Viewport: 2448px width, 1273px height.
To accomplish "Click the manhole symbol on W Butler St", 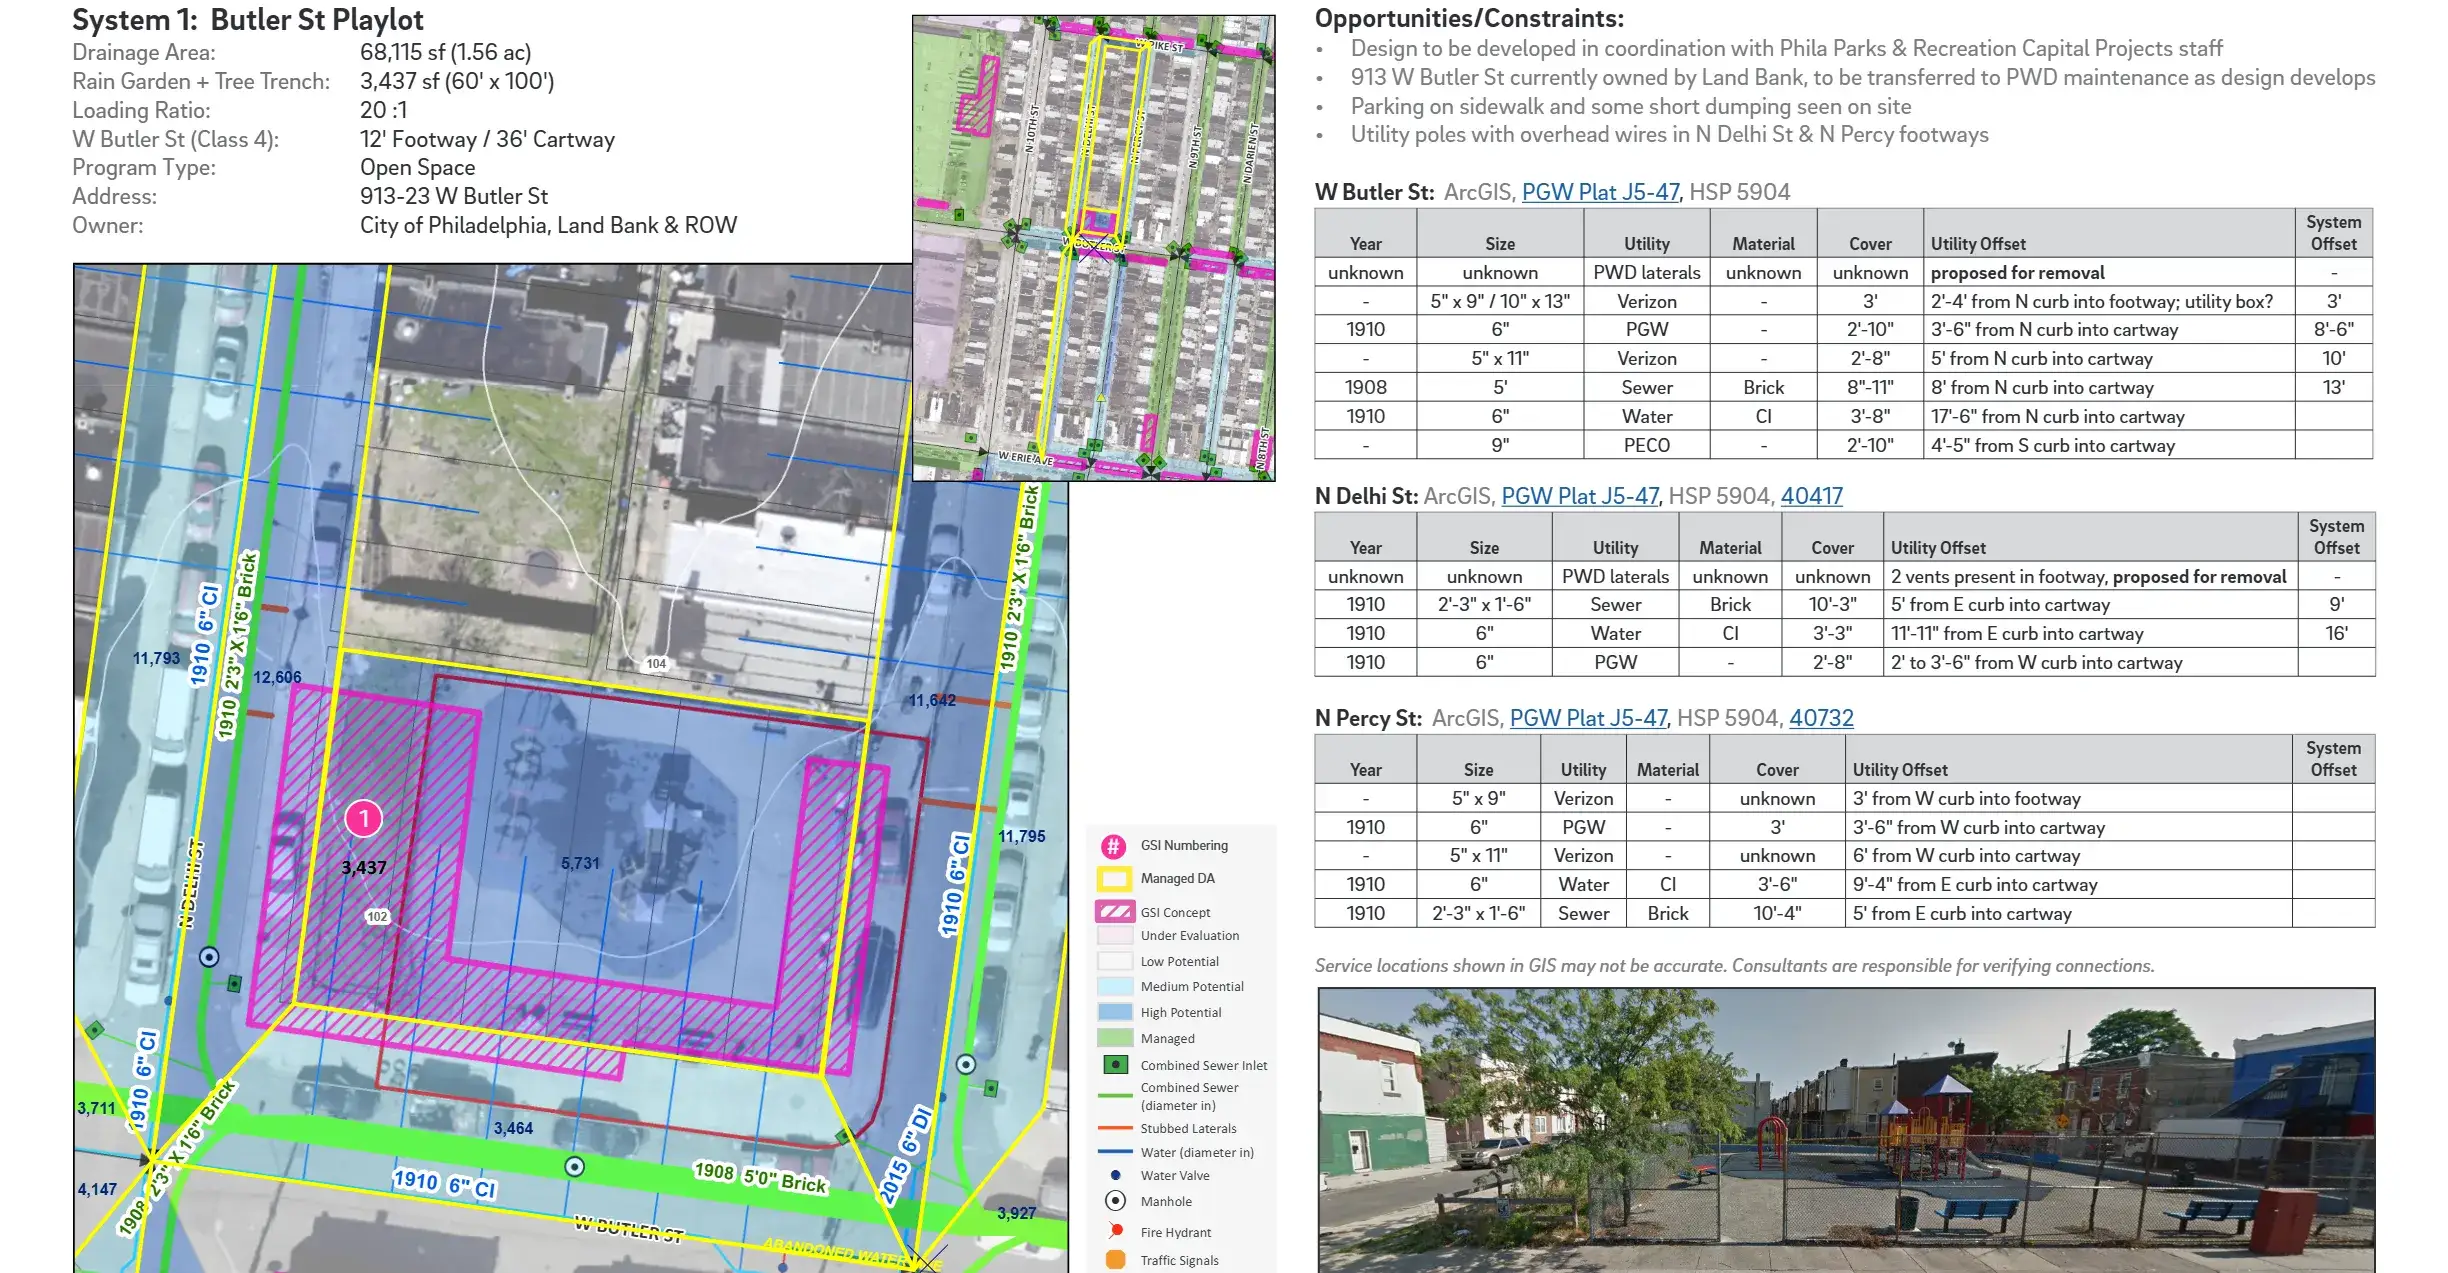I will tap(575, 1167).
